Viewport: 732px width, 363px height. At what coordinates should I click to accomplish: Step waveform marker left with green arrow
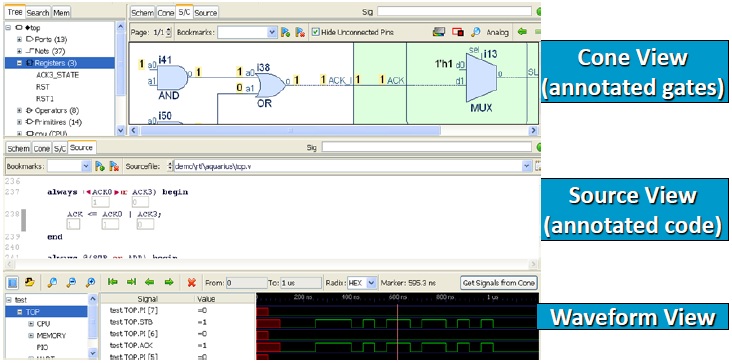pyautogui.click(x=149, y=282)
